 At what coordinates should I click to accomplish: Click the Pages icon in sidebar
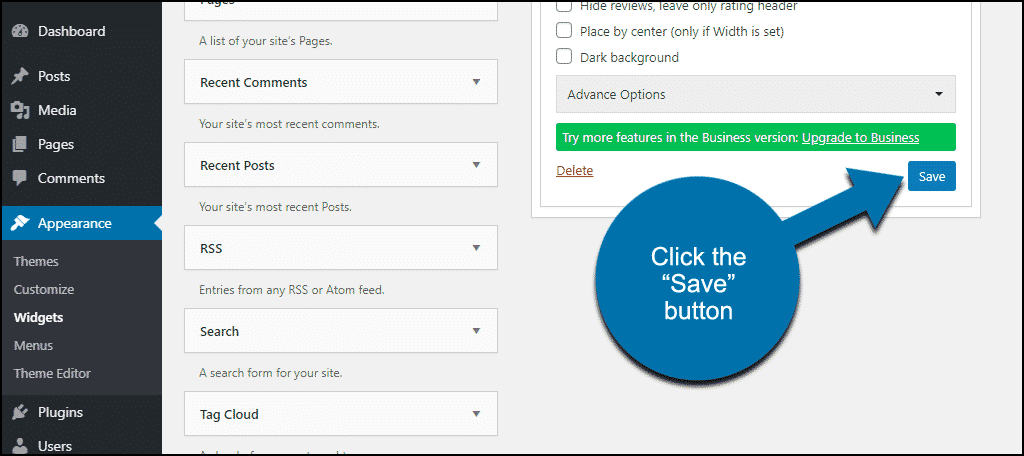[20, 144]
